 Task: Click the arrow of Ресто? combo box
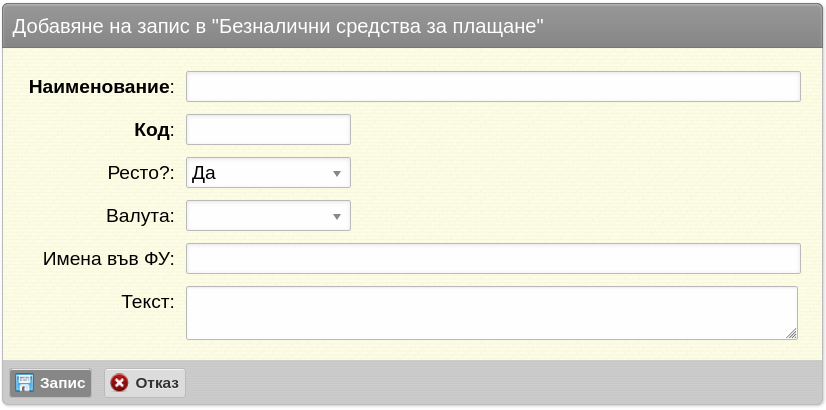337,173
